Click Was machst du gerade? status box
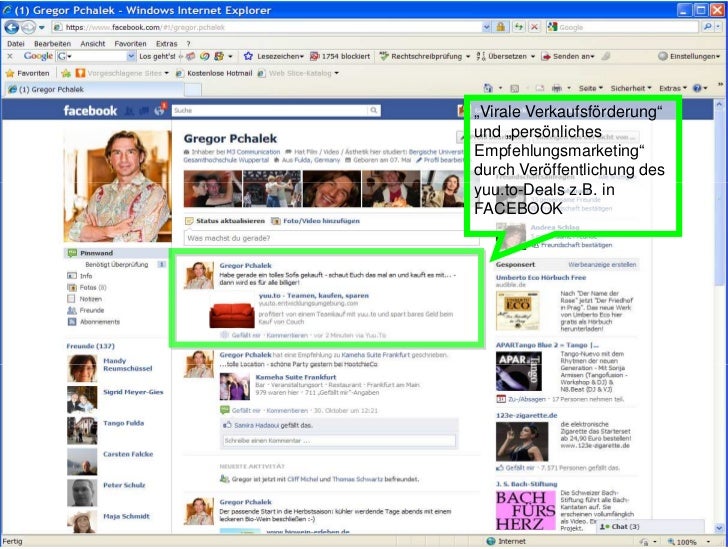 click(332, 238)
